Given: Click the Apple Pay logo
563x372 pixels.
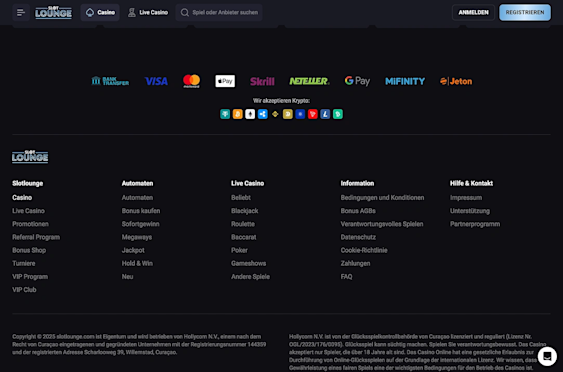Looking at the screenshot, I should (225, 81).
